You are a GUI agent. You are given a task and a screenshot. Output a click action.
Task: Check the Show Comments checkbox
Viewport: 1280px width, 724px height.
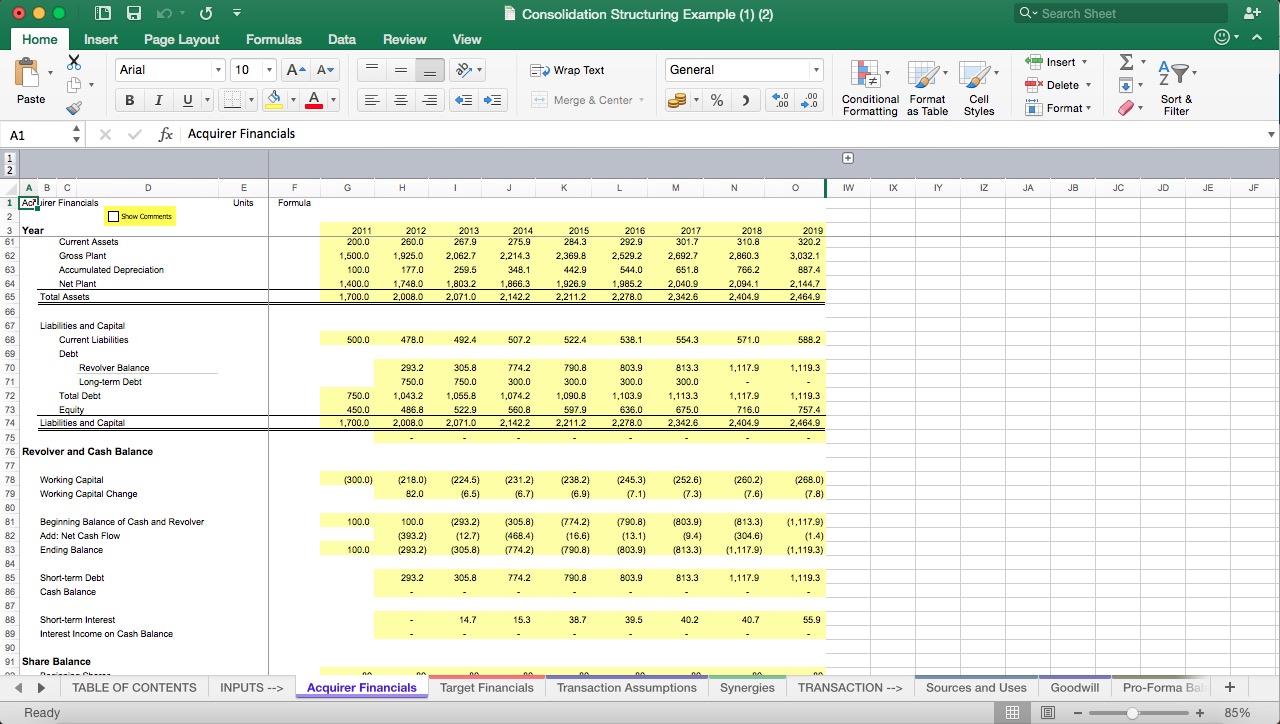(x=113, y=216)
